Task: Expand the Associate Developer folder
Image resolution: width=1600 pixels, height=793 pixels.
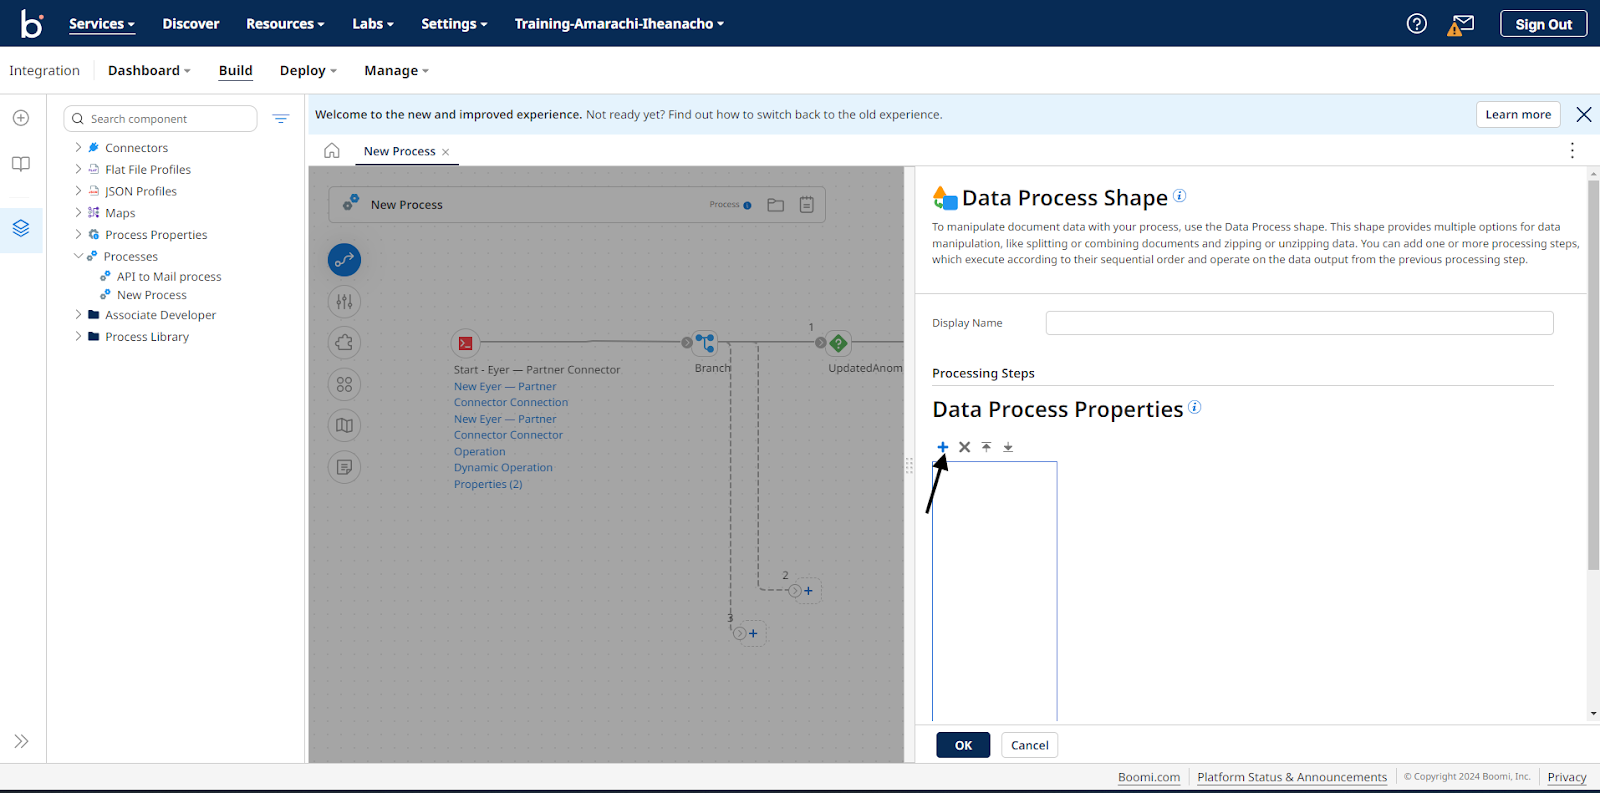Action: [78, 314]
